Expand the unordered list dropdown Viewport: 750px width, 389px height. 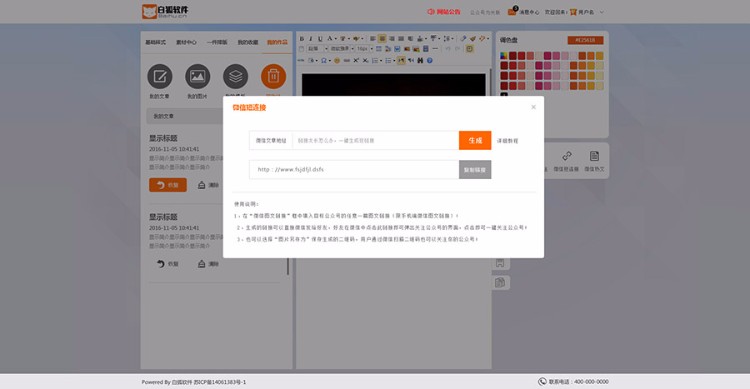pyautogui.click(x=394, y=61)
